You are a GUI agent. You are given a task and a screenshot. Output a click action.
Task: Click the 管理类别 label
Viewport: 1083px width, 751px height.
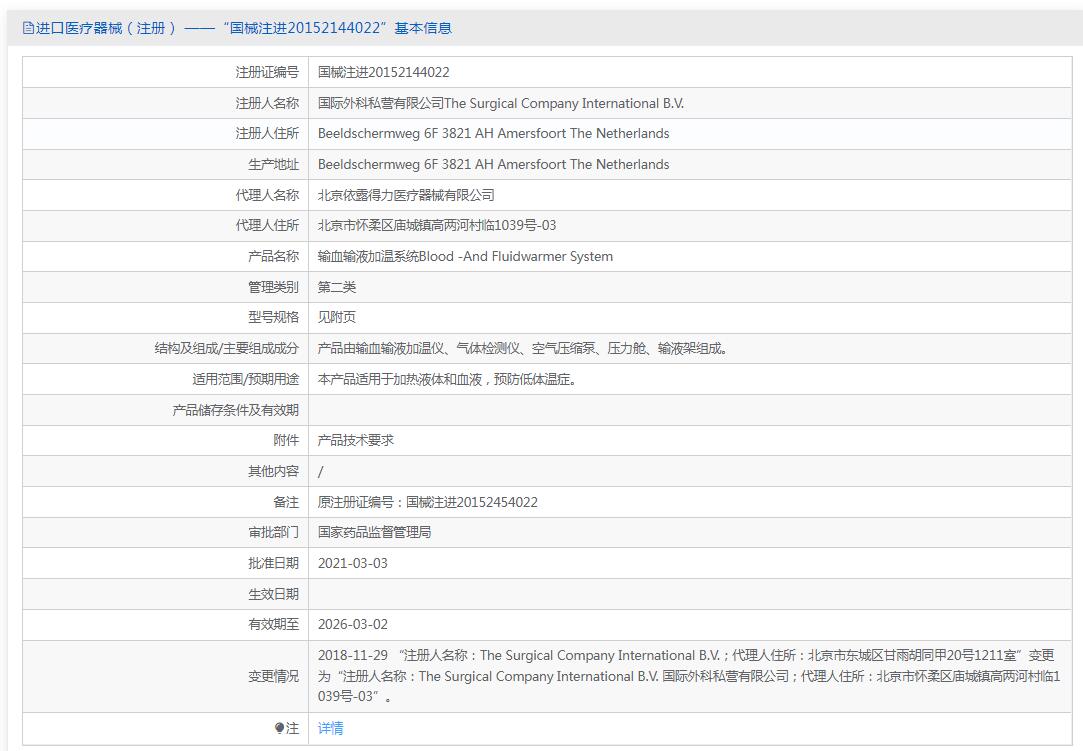(273, 287)
